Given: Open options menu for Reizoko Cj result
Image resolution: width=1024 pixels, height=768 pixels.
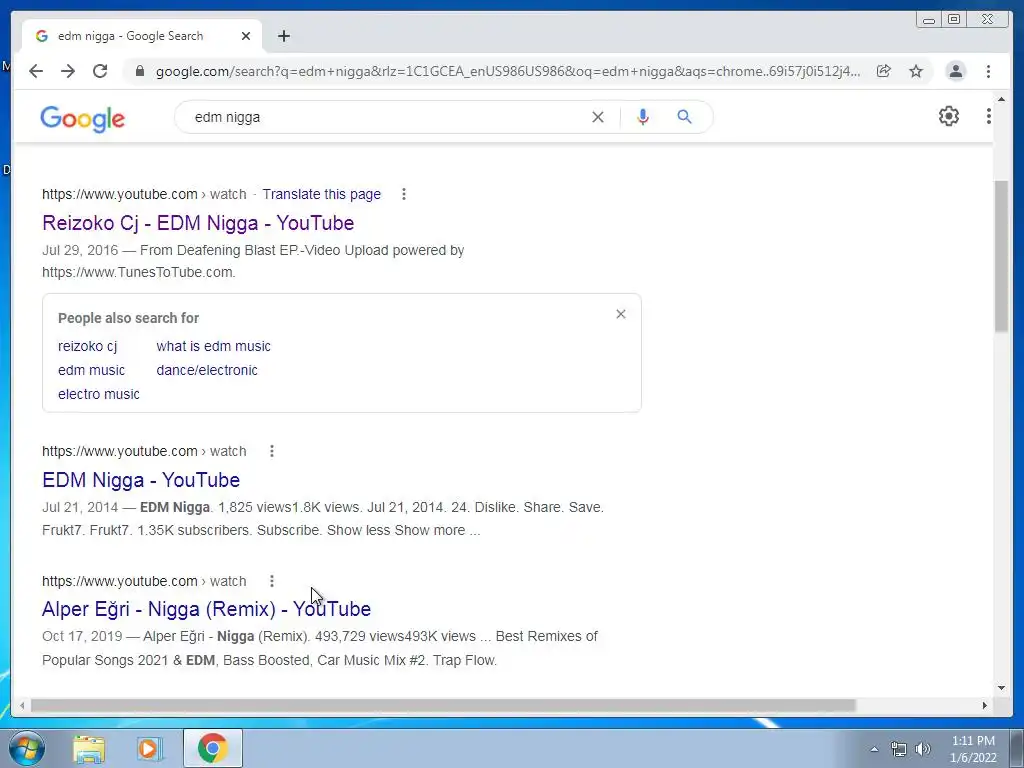Looking at the screenshot, I should pos(404,194).
